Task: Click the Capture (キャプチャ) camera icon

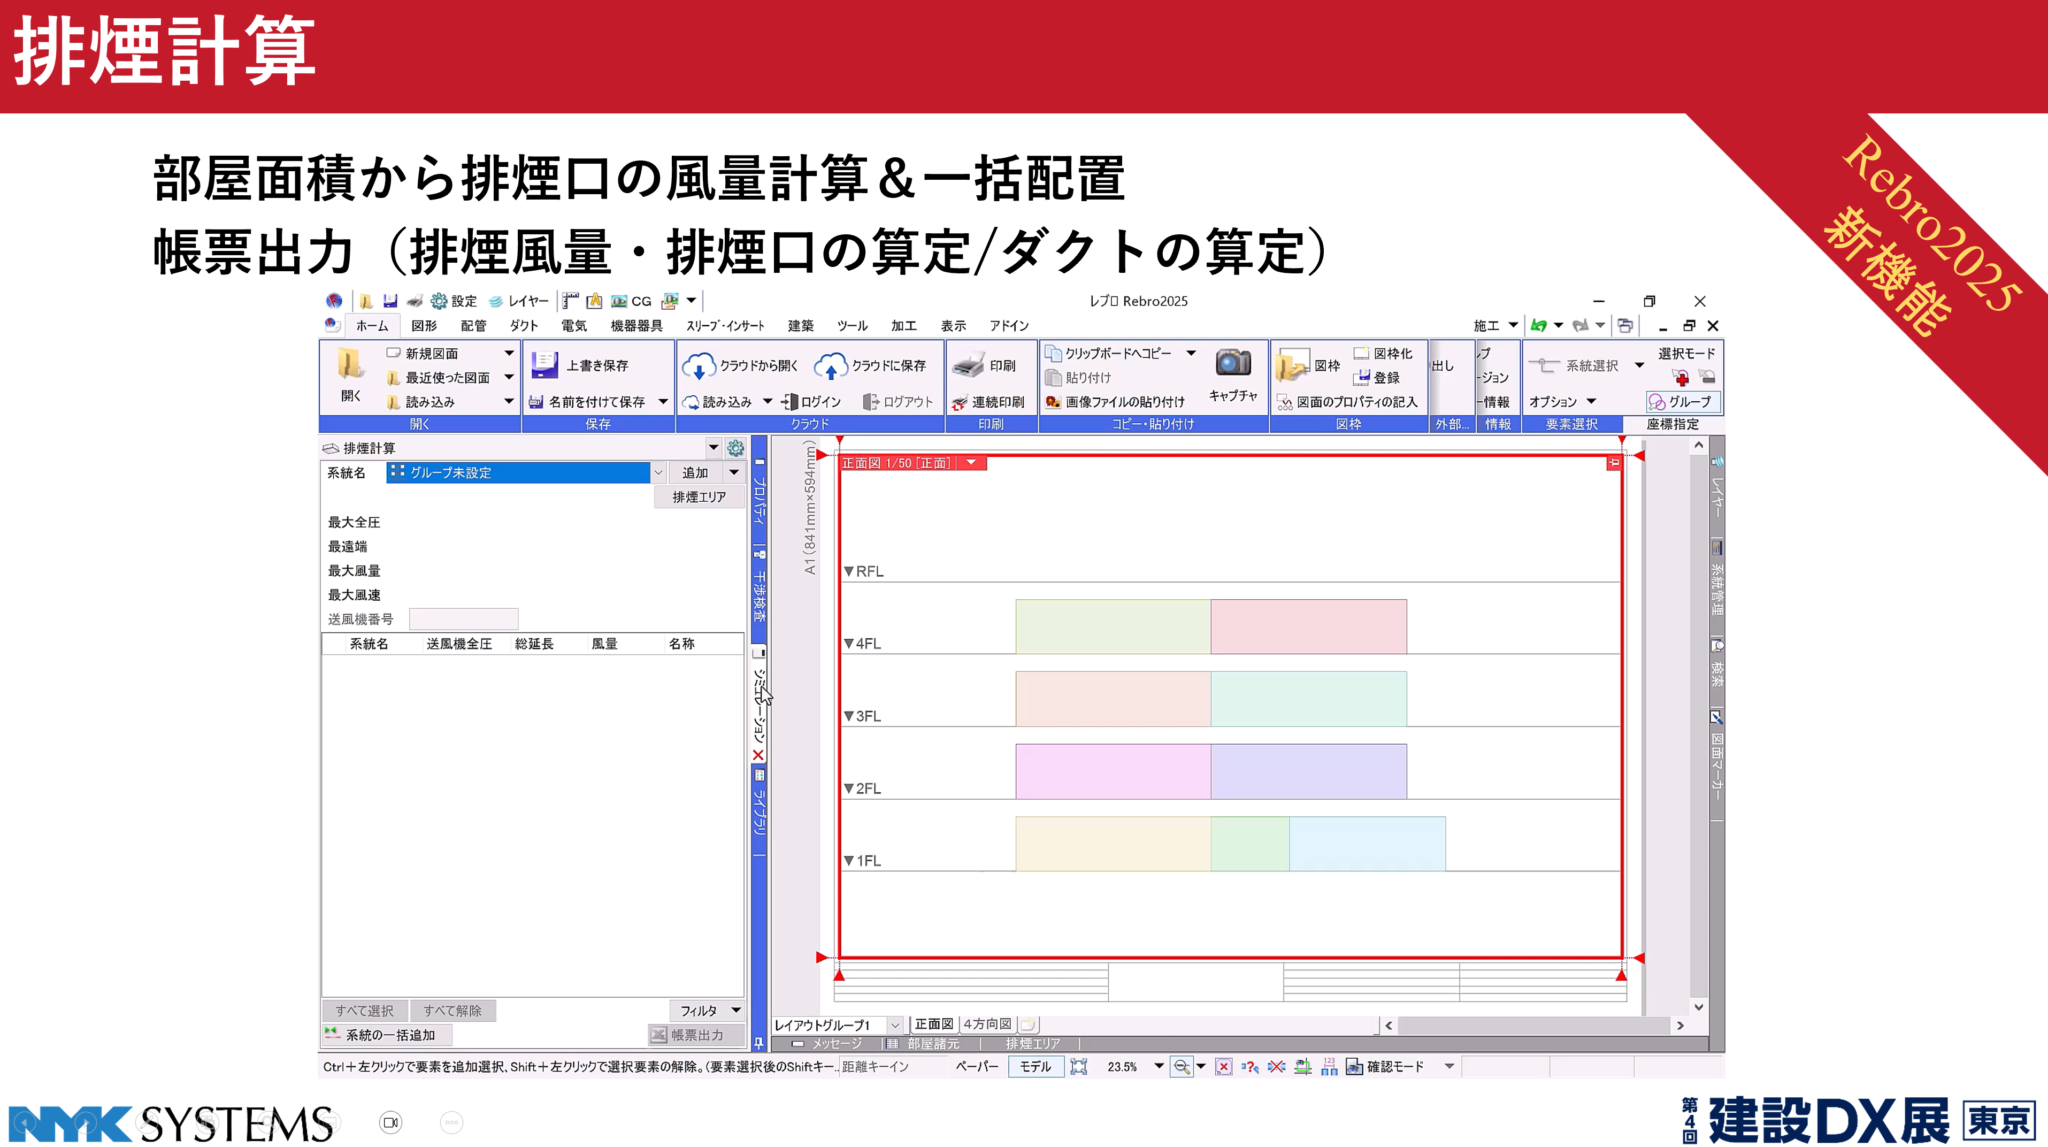Action: (1233, 364)
